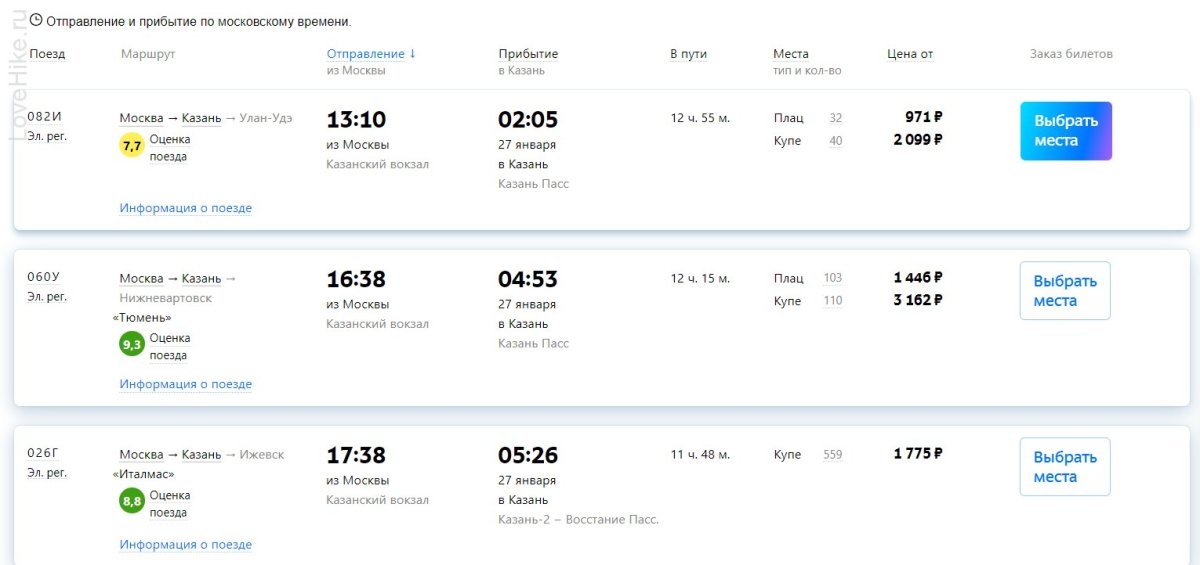This screenshot has height=565, width=1200.
Task: Sort trains by Цена от header
Action: click(910, 54)
